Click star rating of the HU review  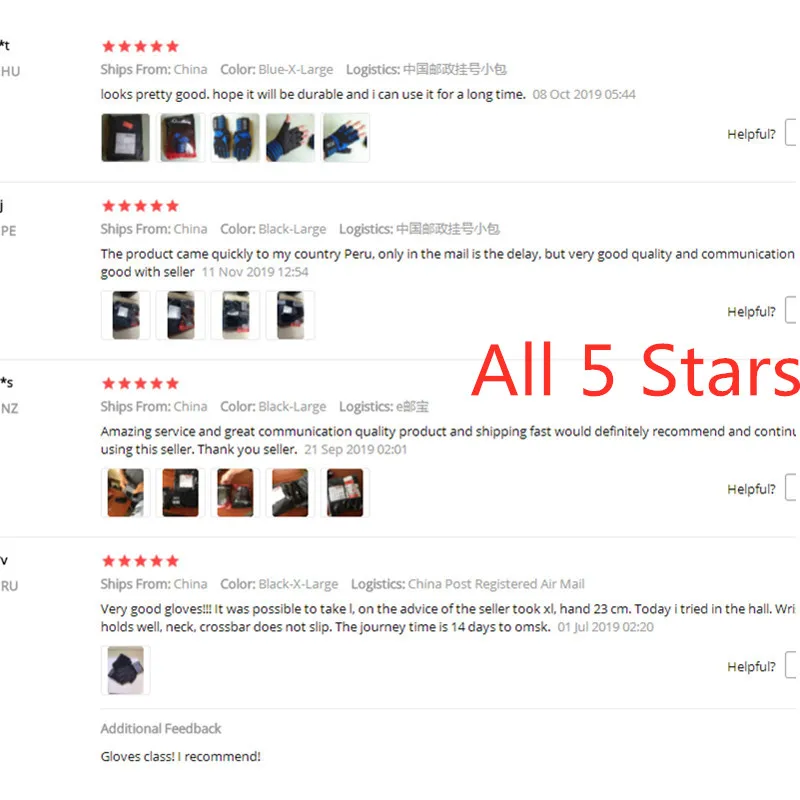click(140, 46)
